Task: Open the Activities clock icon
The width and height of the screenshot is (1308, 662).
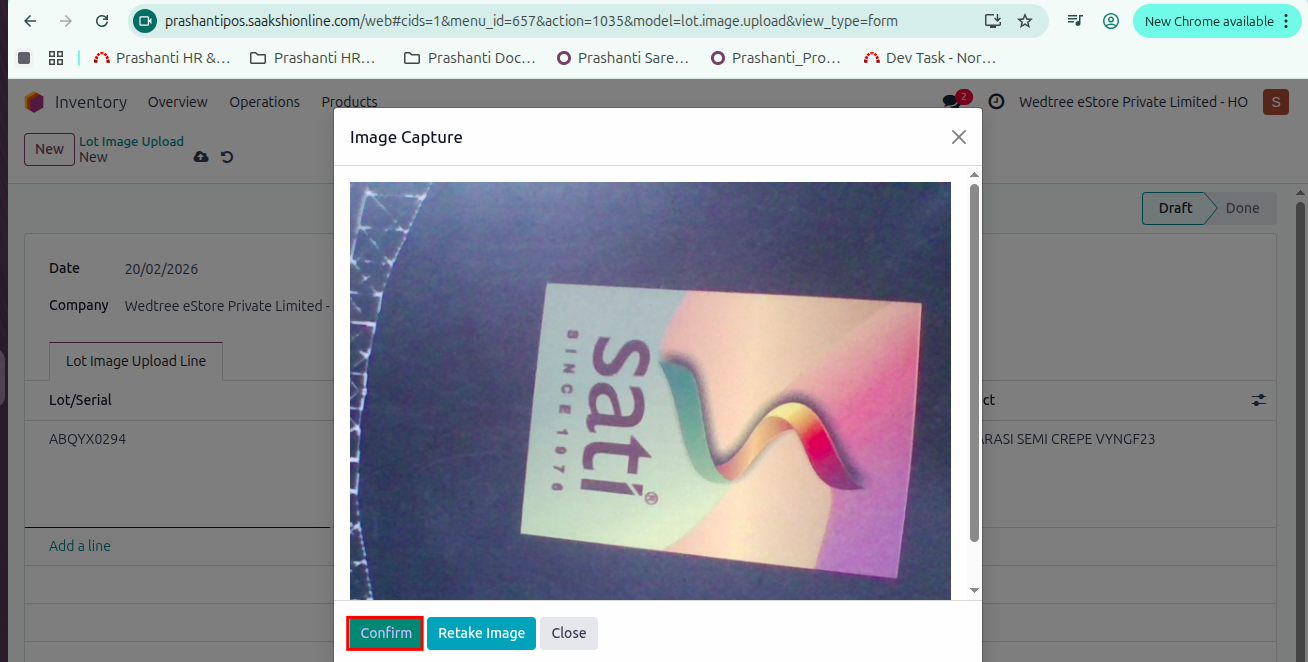Action: pyautogui.click(x=996, y=101)
